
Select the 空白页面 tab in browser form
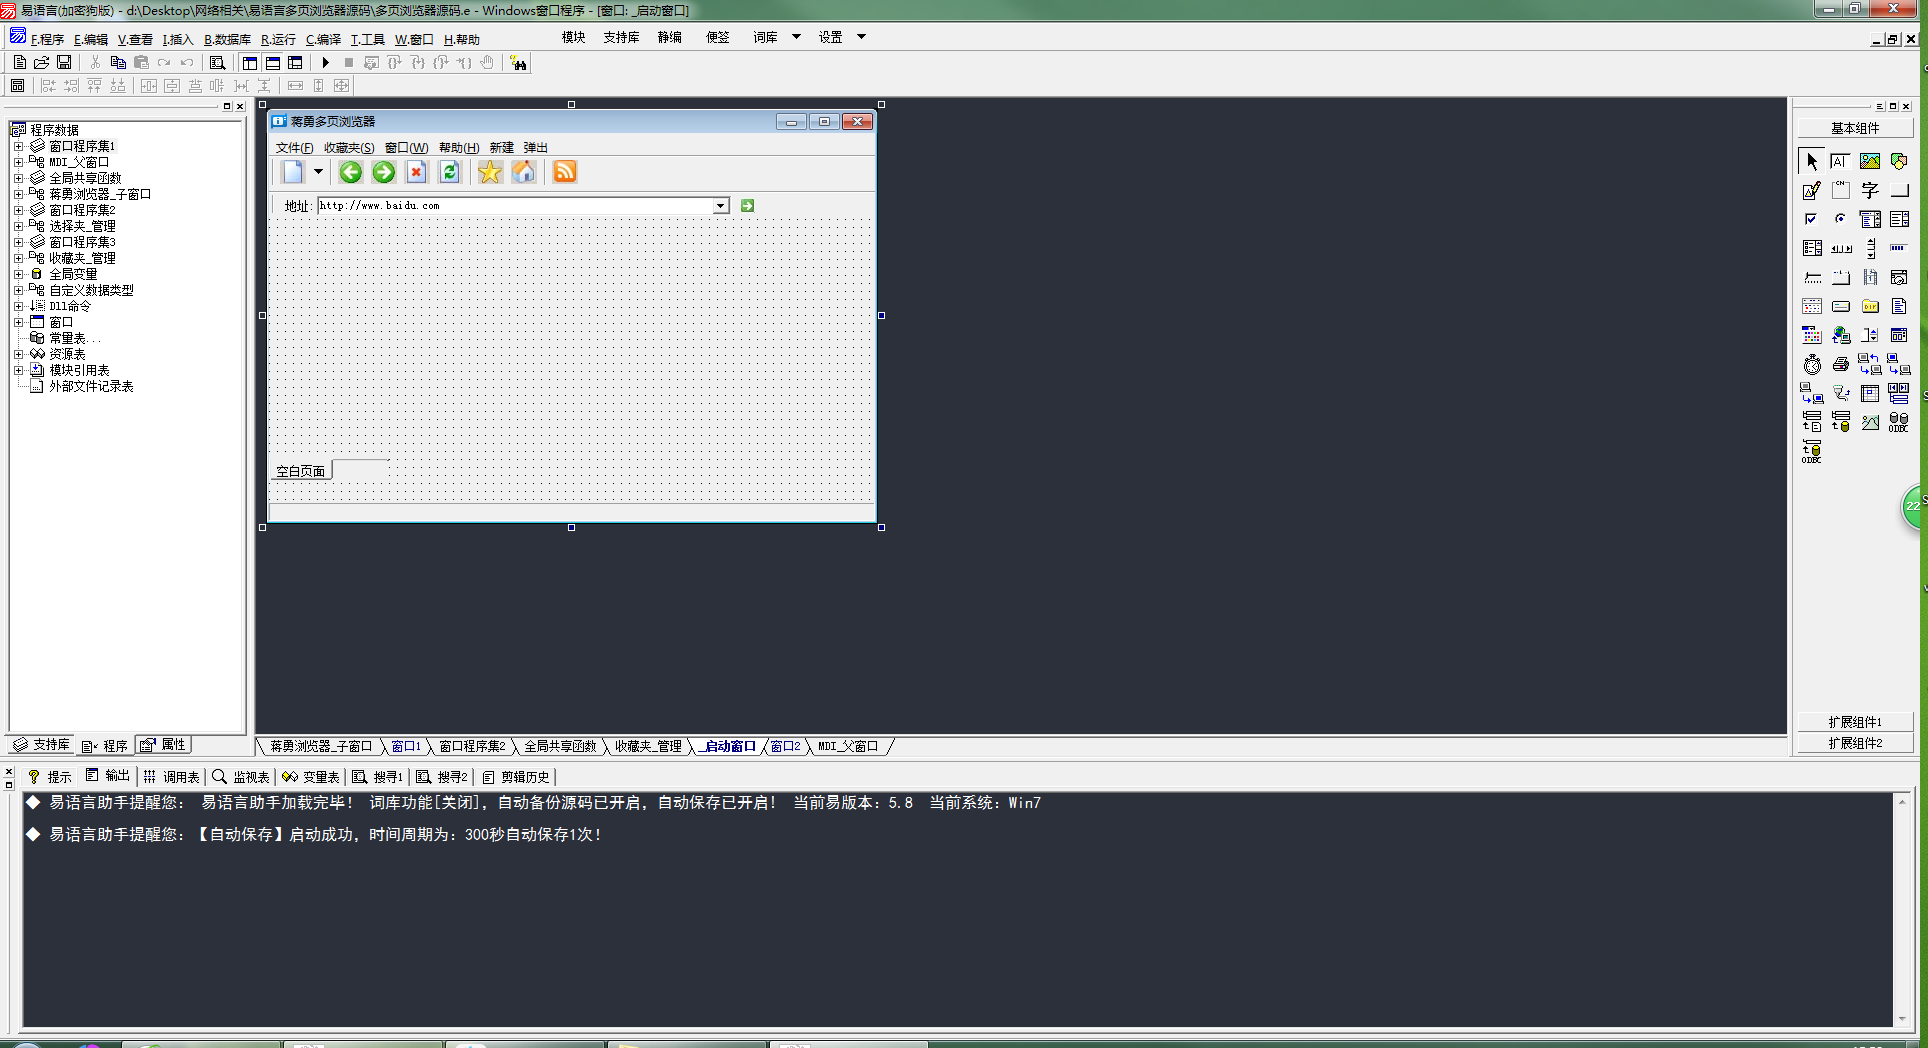pyautogui.click(x=301, y=471)
